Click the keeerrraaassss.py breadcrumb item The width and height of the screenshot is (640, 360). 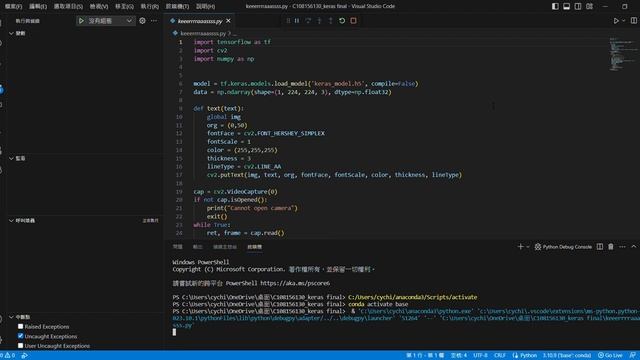[202, 33]
